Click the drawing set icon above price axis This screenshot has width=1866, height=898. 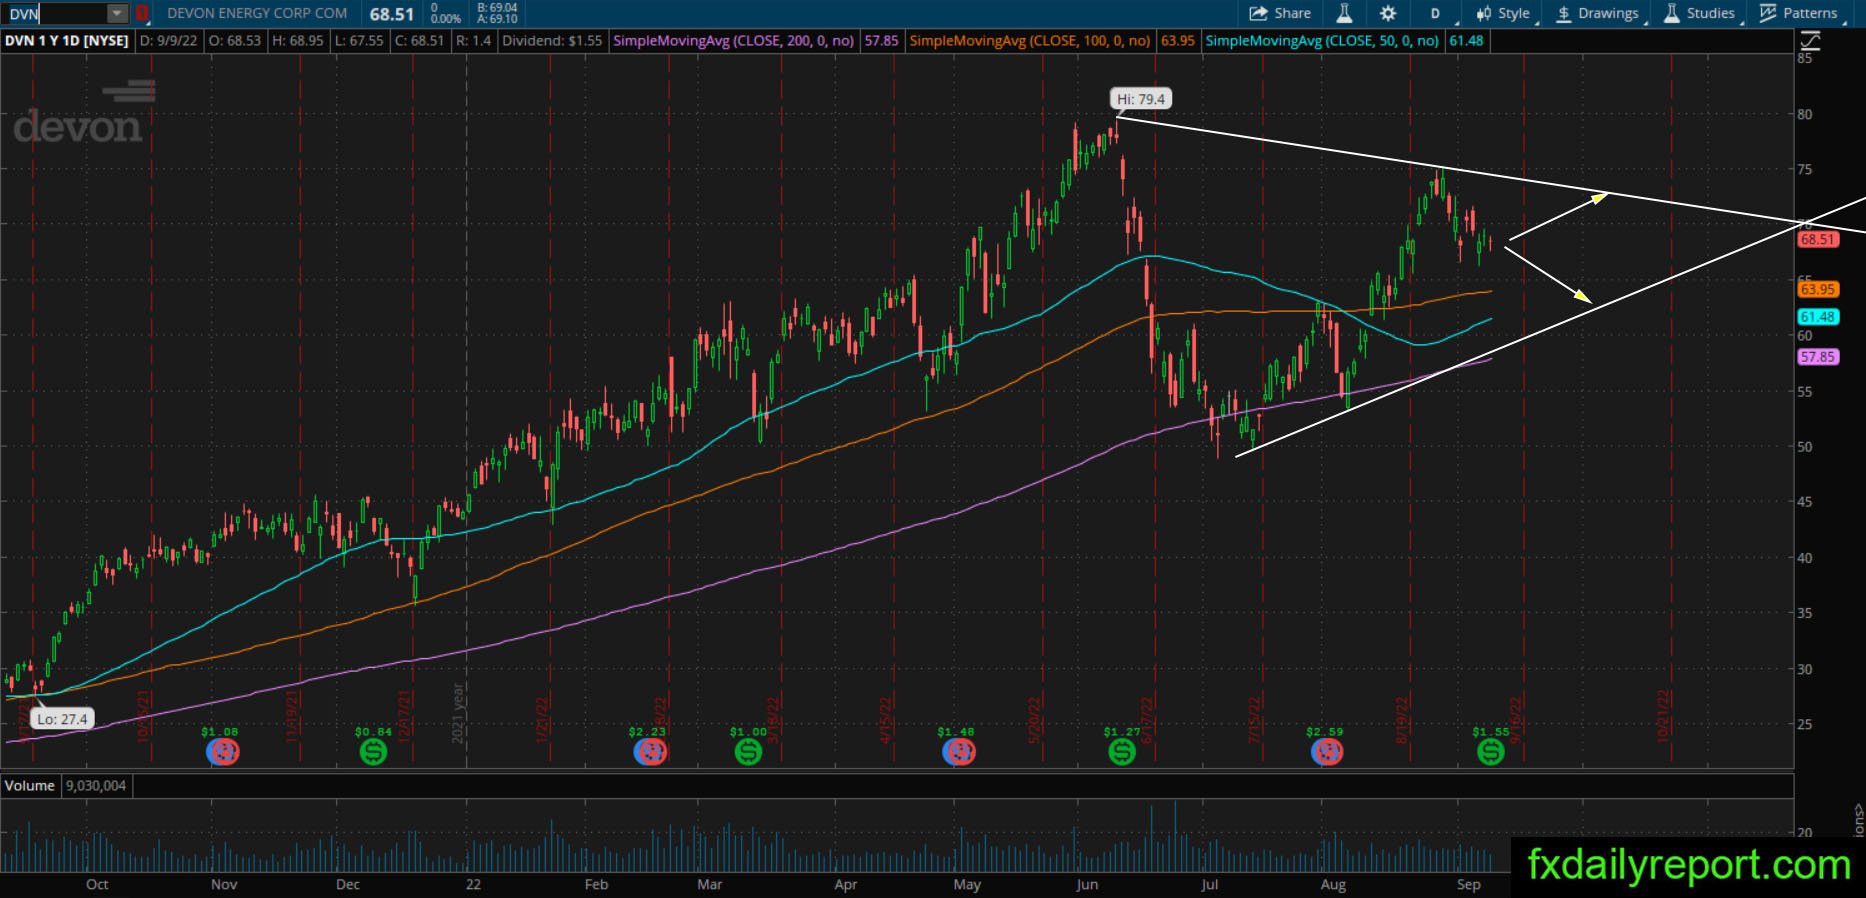pos(1810,41)
